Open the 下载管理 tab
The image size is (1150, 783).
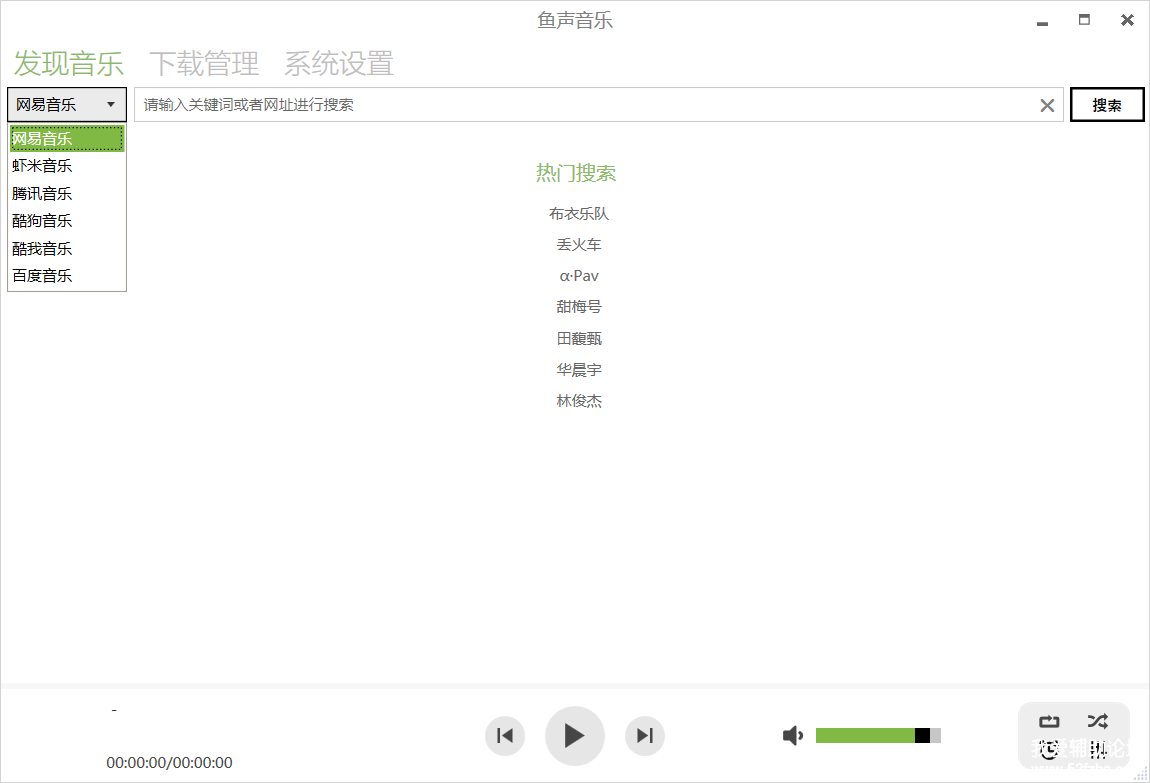pyautogui.click(x=204, y=63)
